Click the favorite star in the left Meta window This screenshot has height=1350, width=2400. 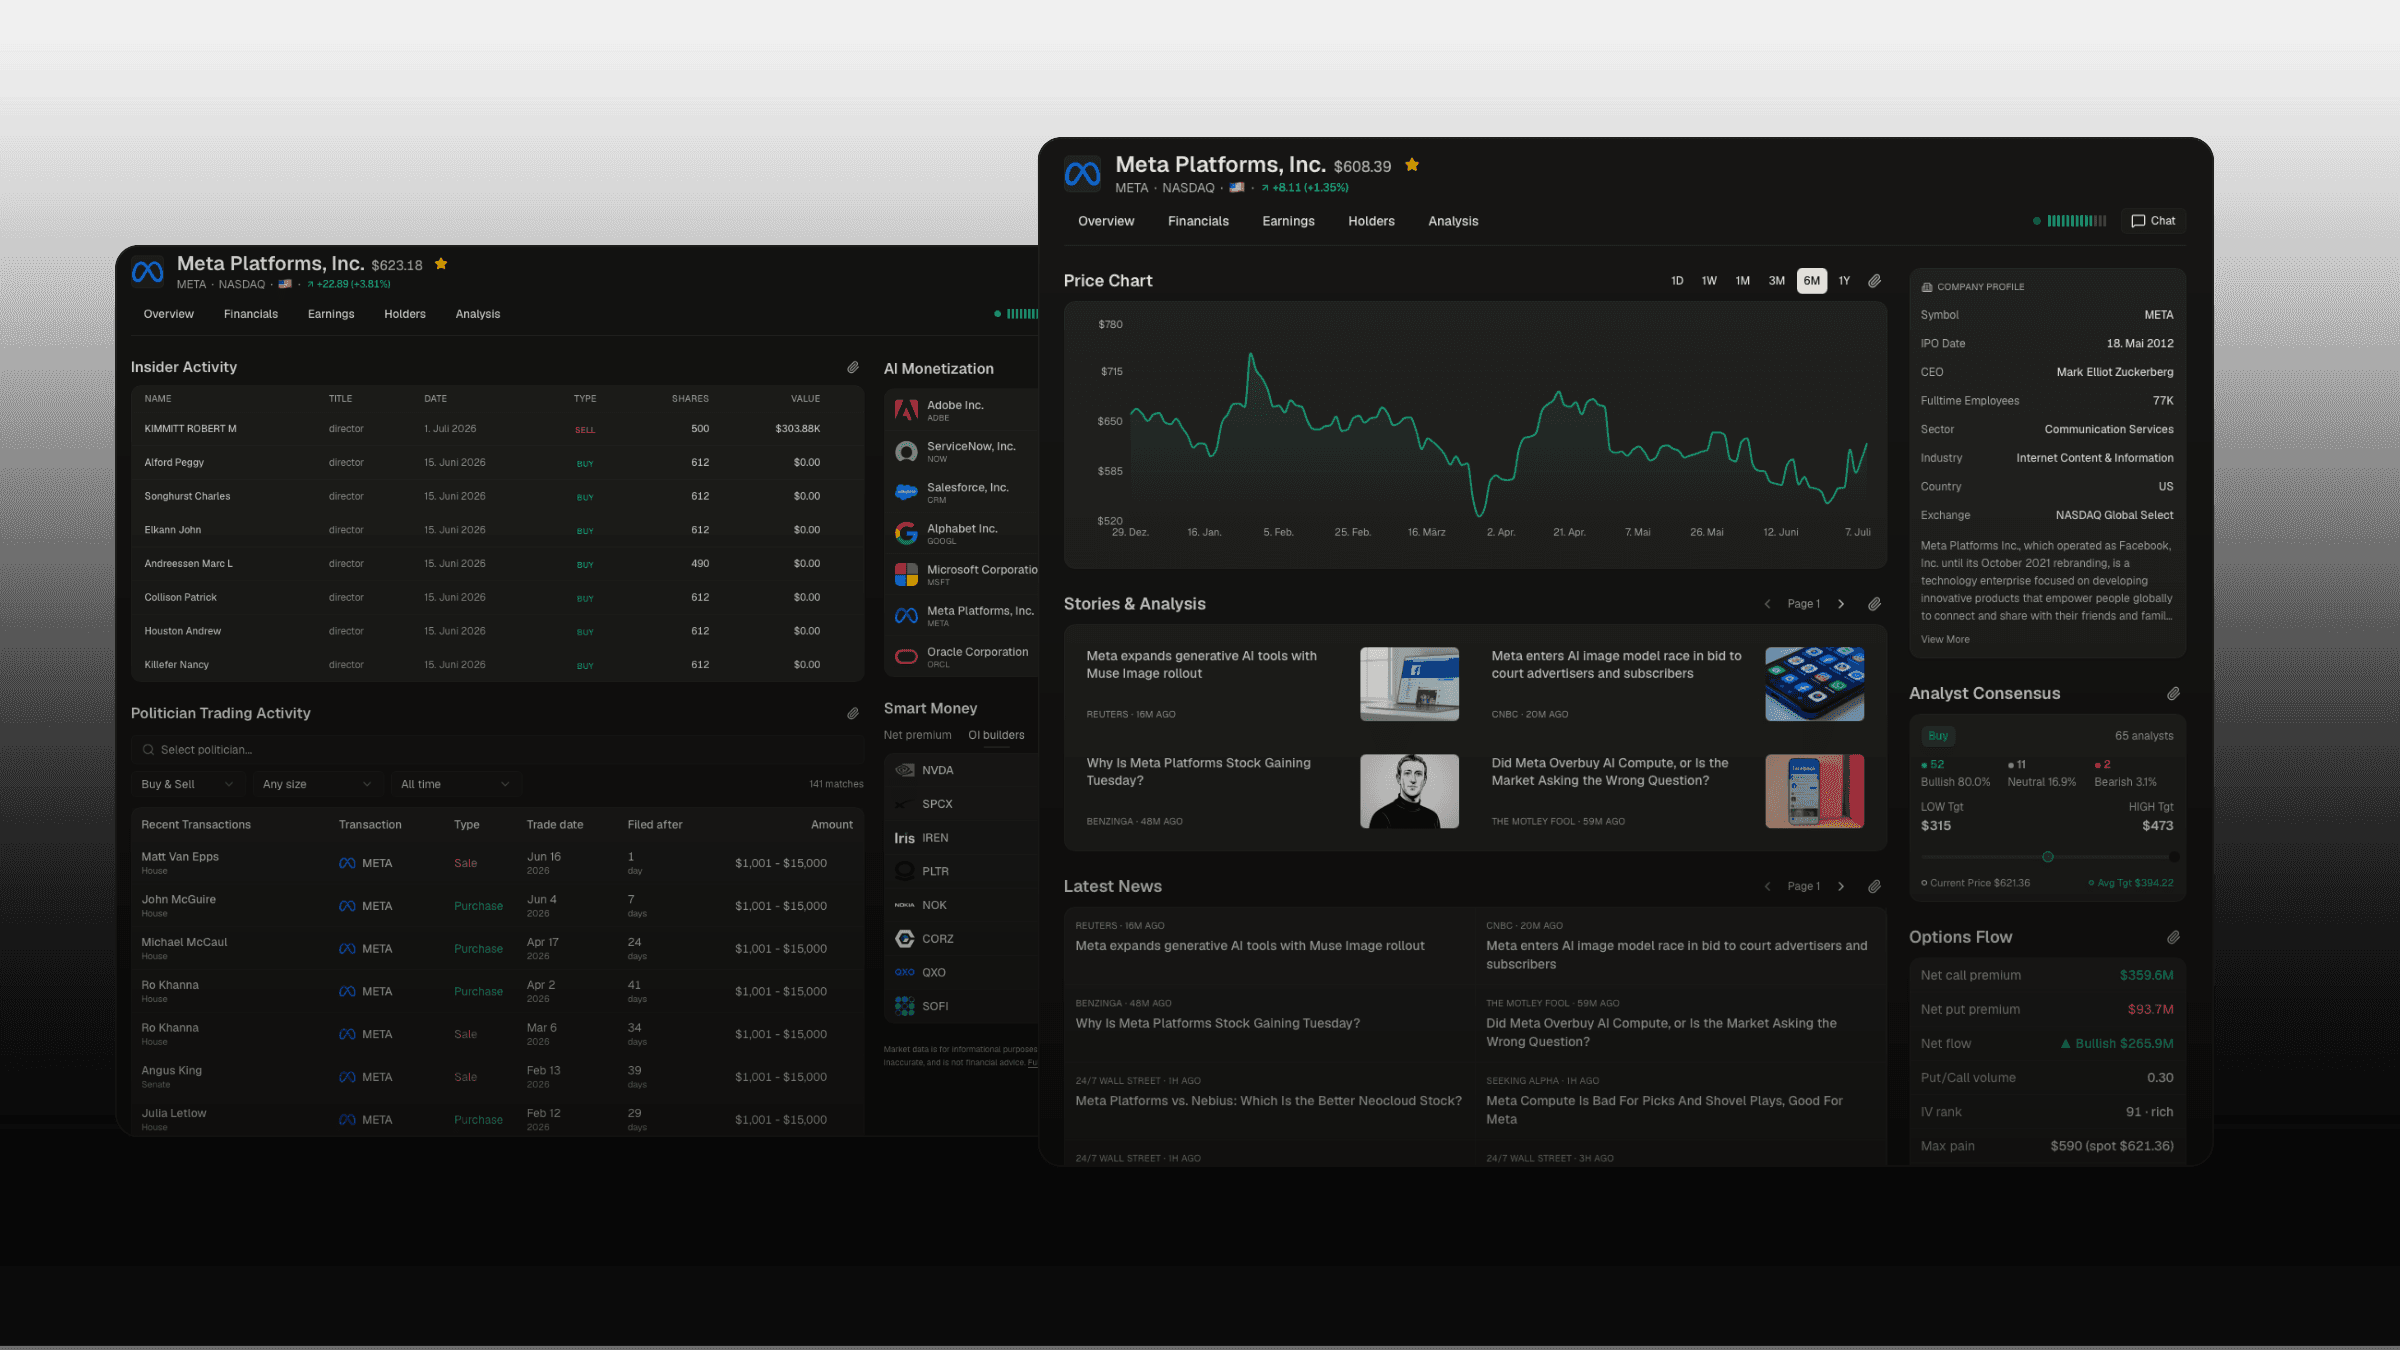[x=441, y=264]
